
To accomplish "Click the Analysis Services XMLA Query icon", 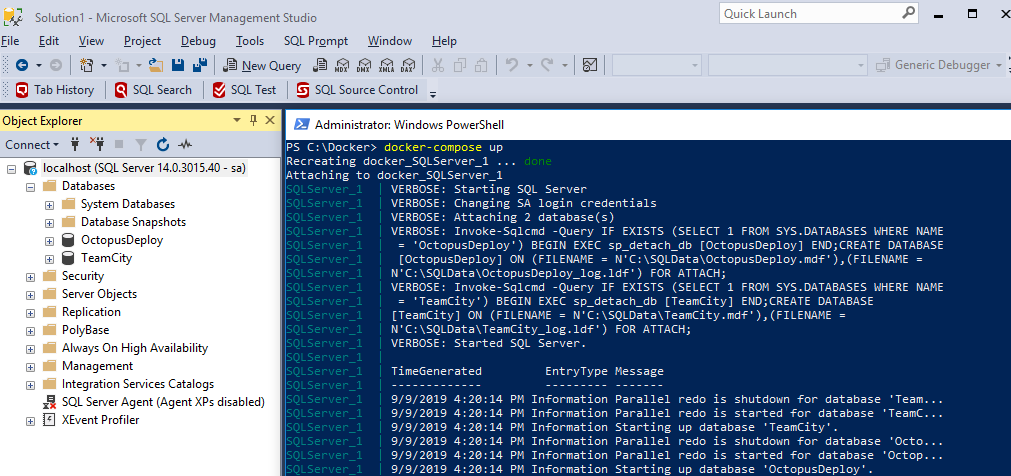I will [x=385, y=65].
